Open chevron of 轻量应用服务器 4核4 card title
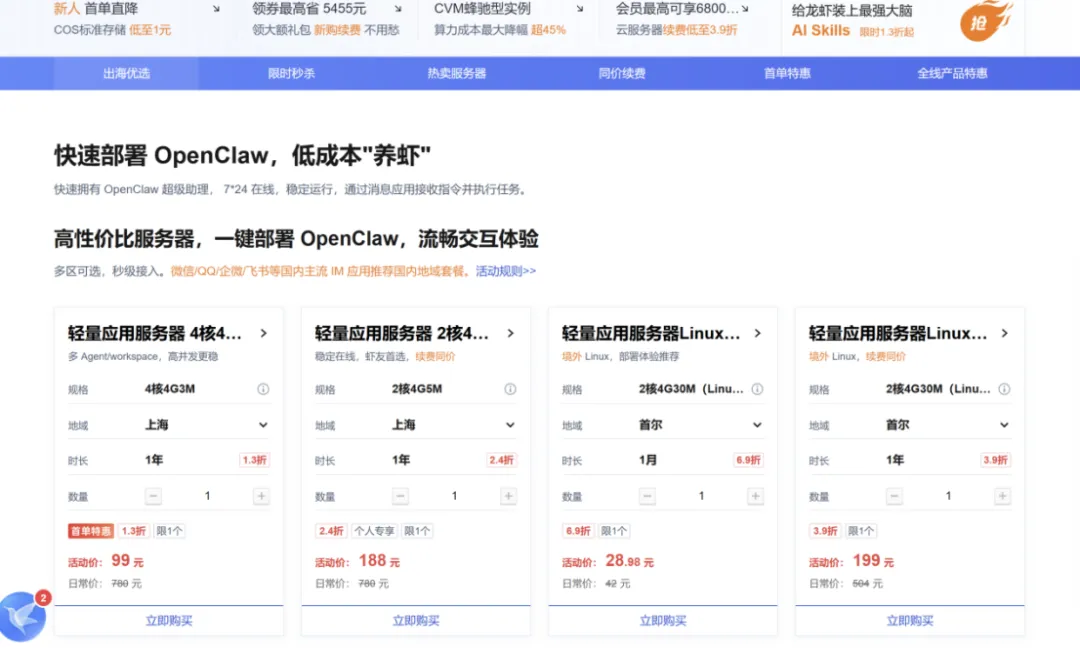Viewport: 1080px width, 648px height. point(263,333)
